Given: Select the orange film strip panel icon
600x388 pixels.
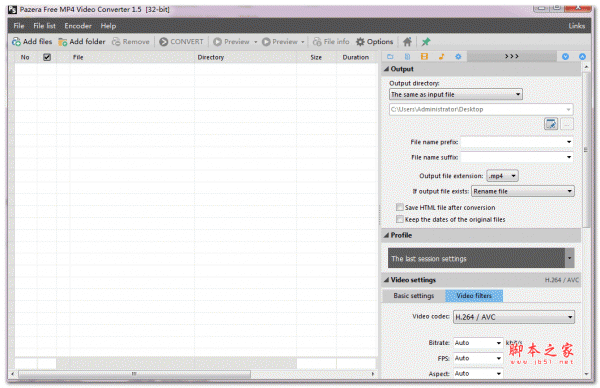Looking at the screenshot, I should click(x=424, y=57).
